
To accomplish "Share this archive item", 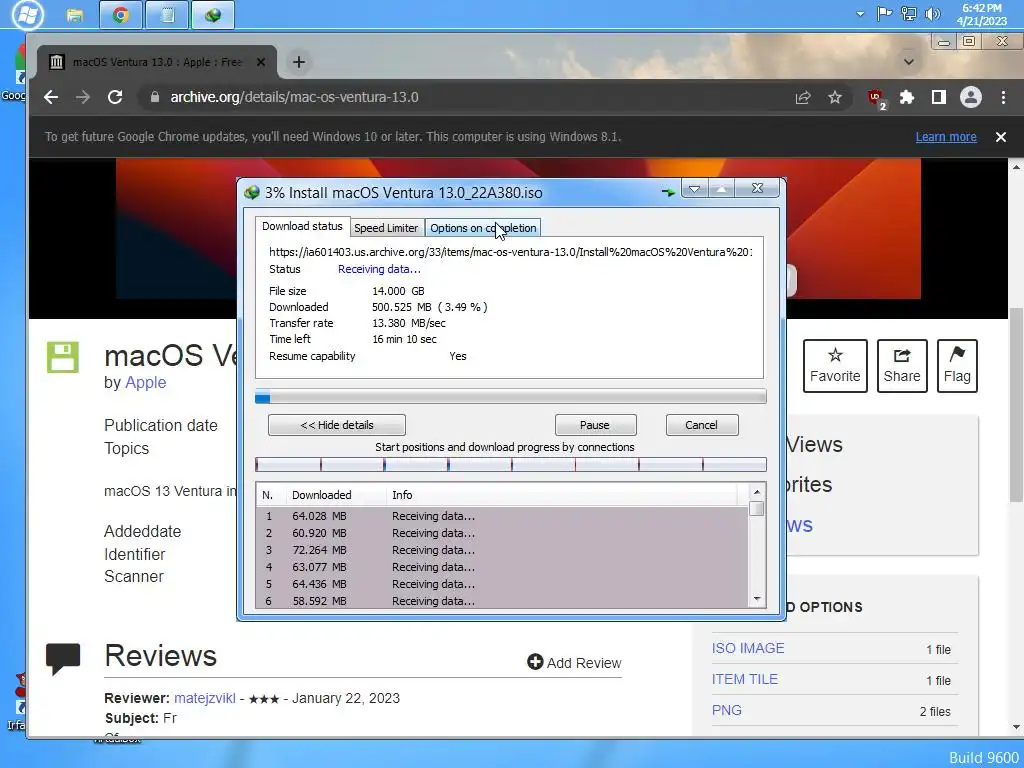I will coord(902,366).
